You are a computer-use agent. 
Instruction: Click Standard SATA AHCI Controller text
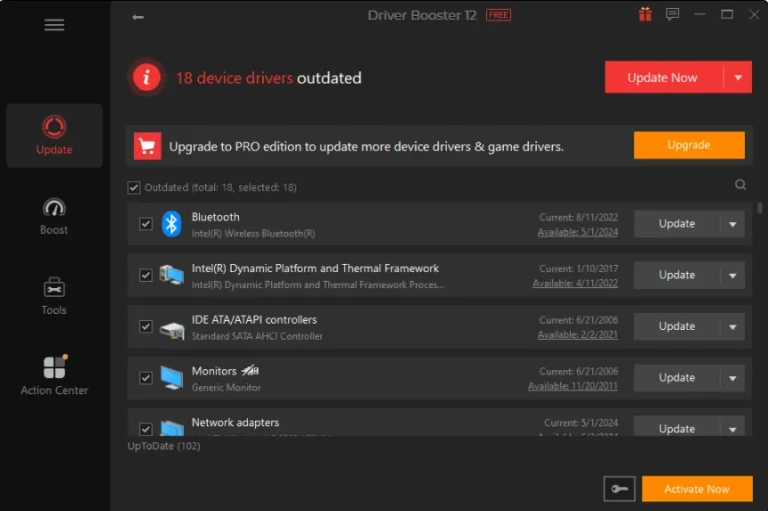point(257,336)
